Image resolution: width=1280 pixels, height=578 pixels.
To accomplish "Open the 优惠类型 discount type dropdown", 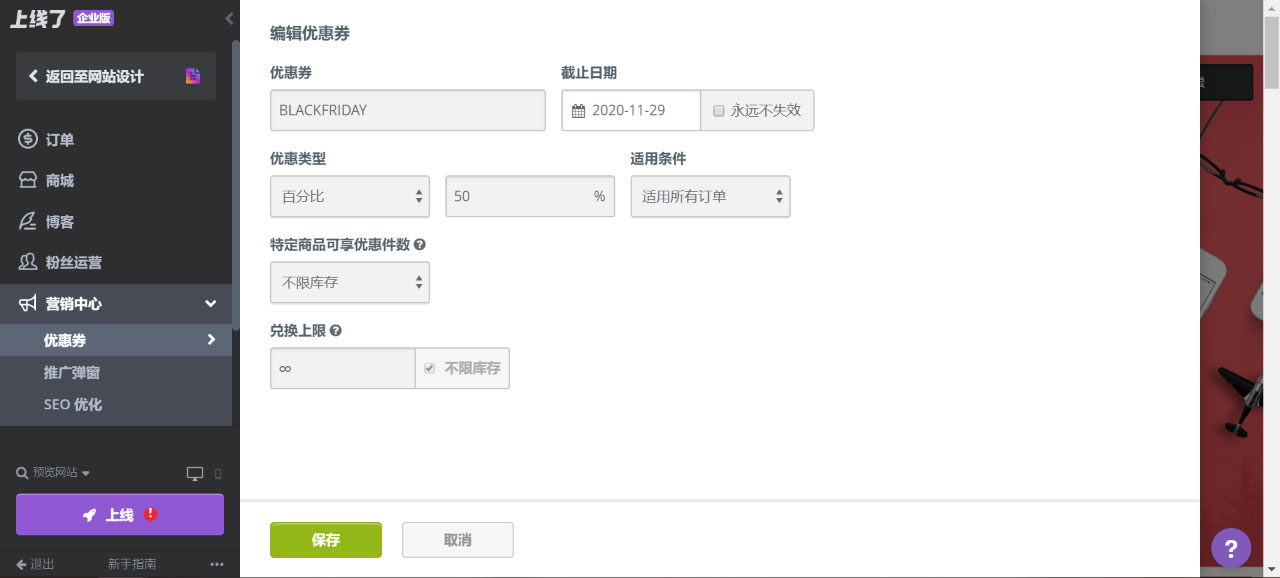I will pos(349,196).
